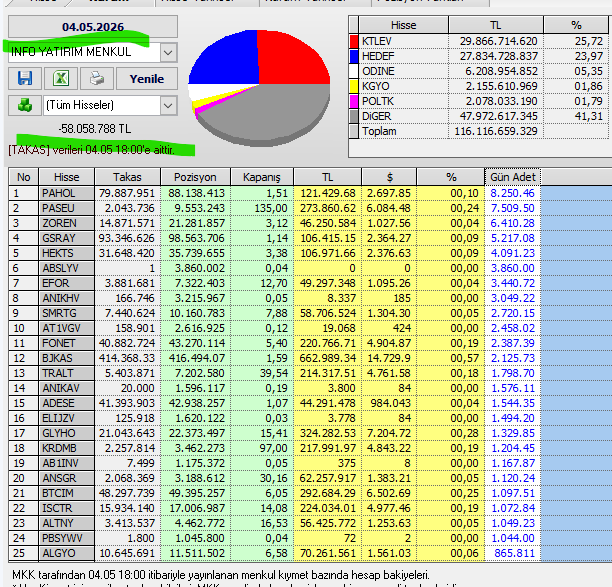Select the PAHOL row cell
Screen dimensions: 612x587
pos(67,193)
